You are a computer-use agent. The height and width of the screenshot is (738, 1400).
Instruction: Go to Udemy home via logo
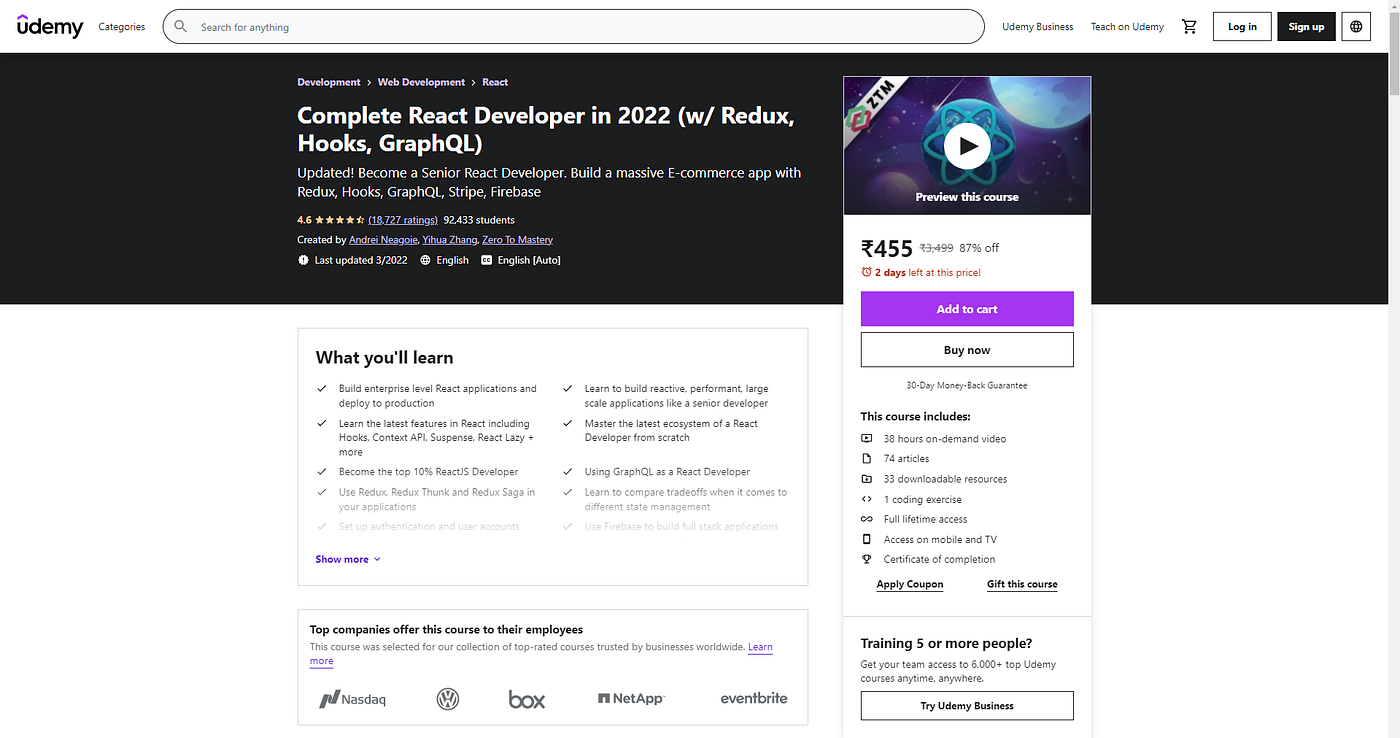50,27
